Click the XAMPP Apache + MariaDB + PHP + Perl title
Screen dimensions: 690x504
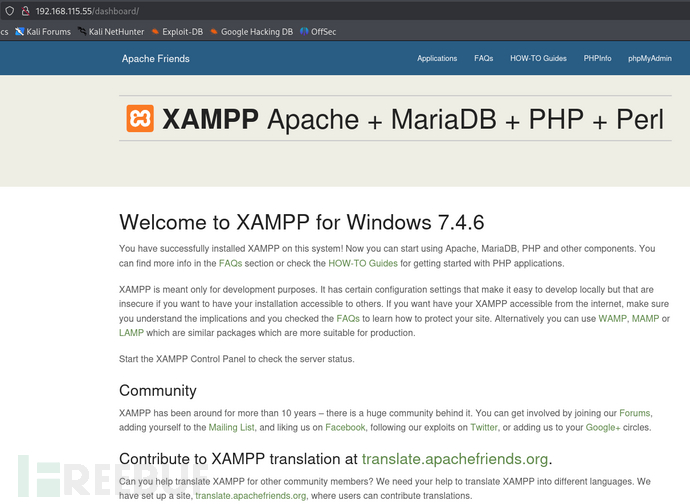(413, 119)
